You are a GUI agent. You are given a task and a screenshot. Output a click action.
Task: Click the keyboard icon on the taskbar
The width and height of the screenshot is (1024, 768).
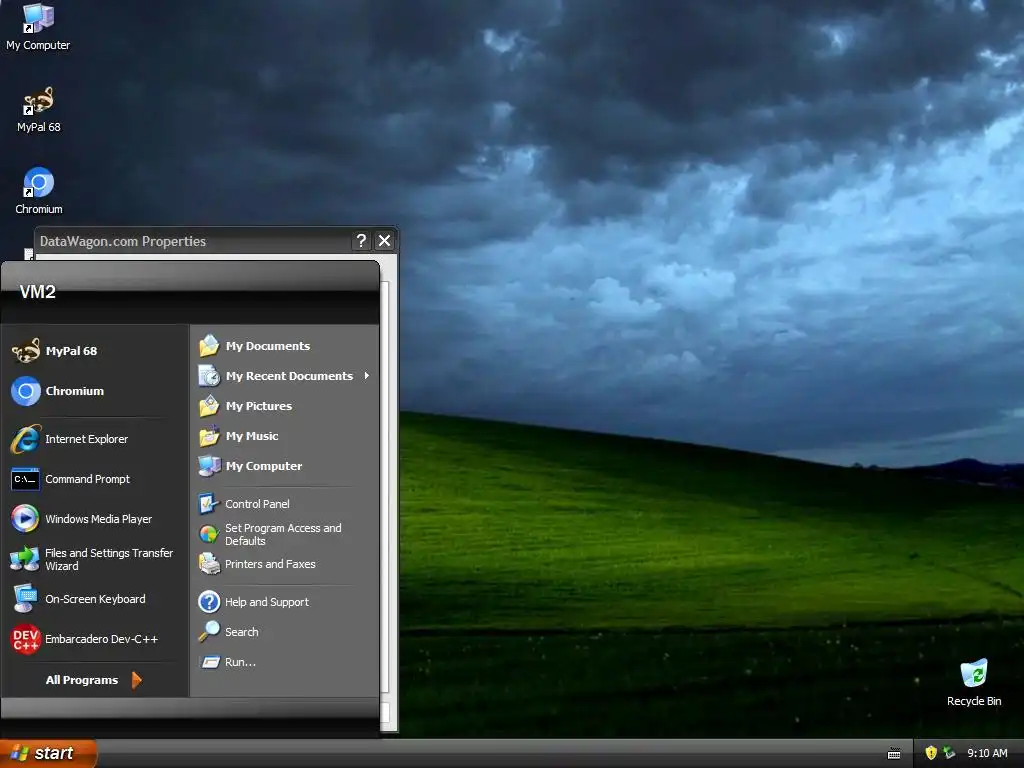click(x=894, y=754)
